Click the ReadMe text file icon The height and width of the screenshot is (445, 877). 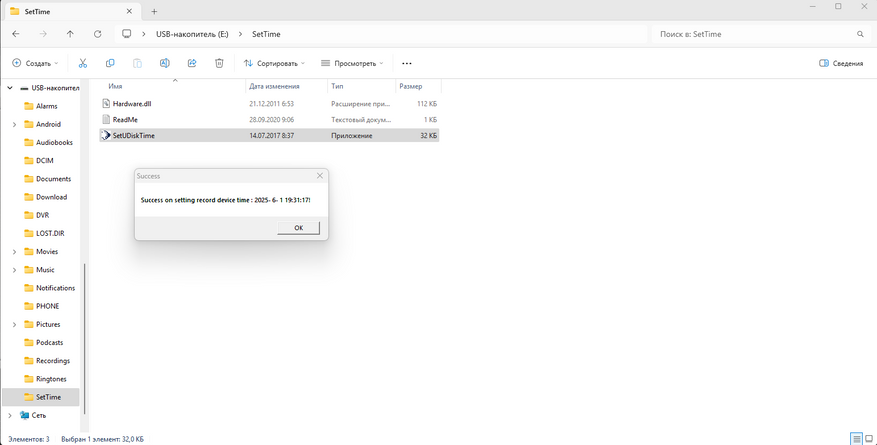(107, 119)
